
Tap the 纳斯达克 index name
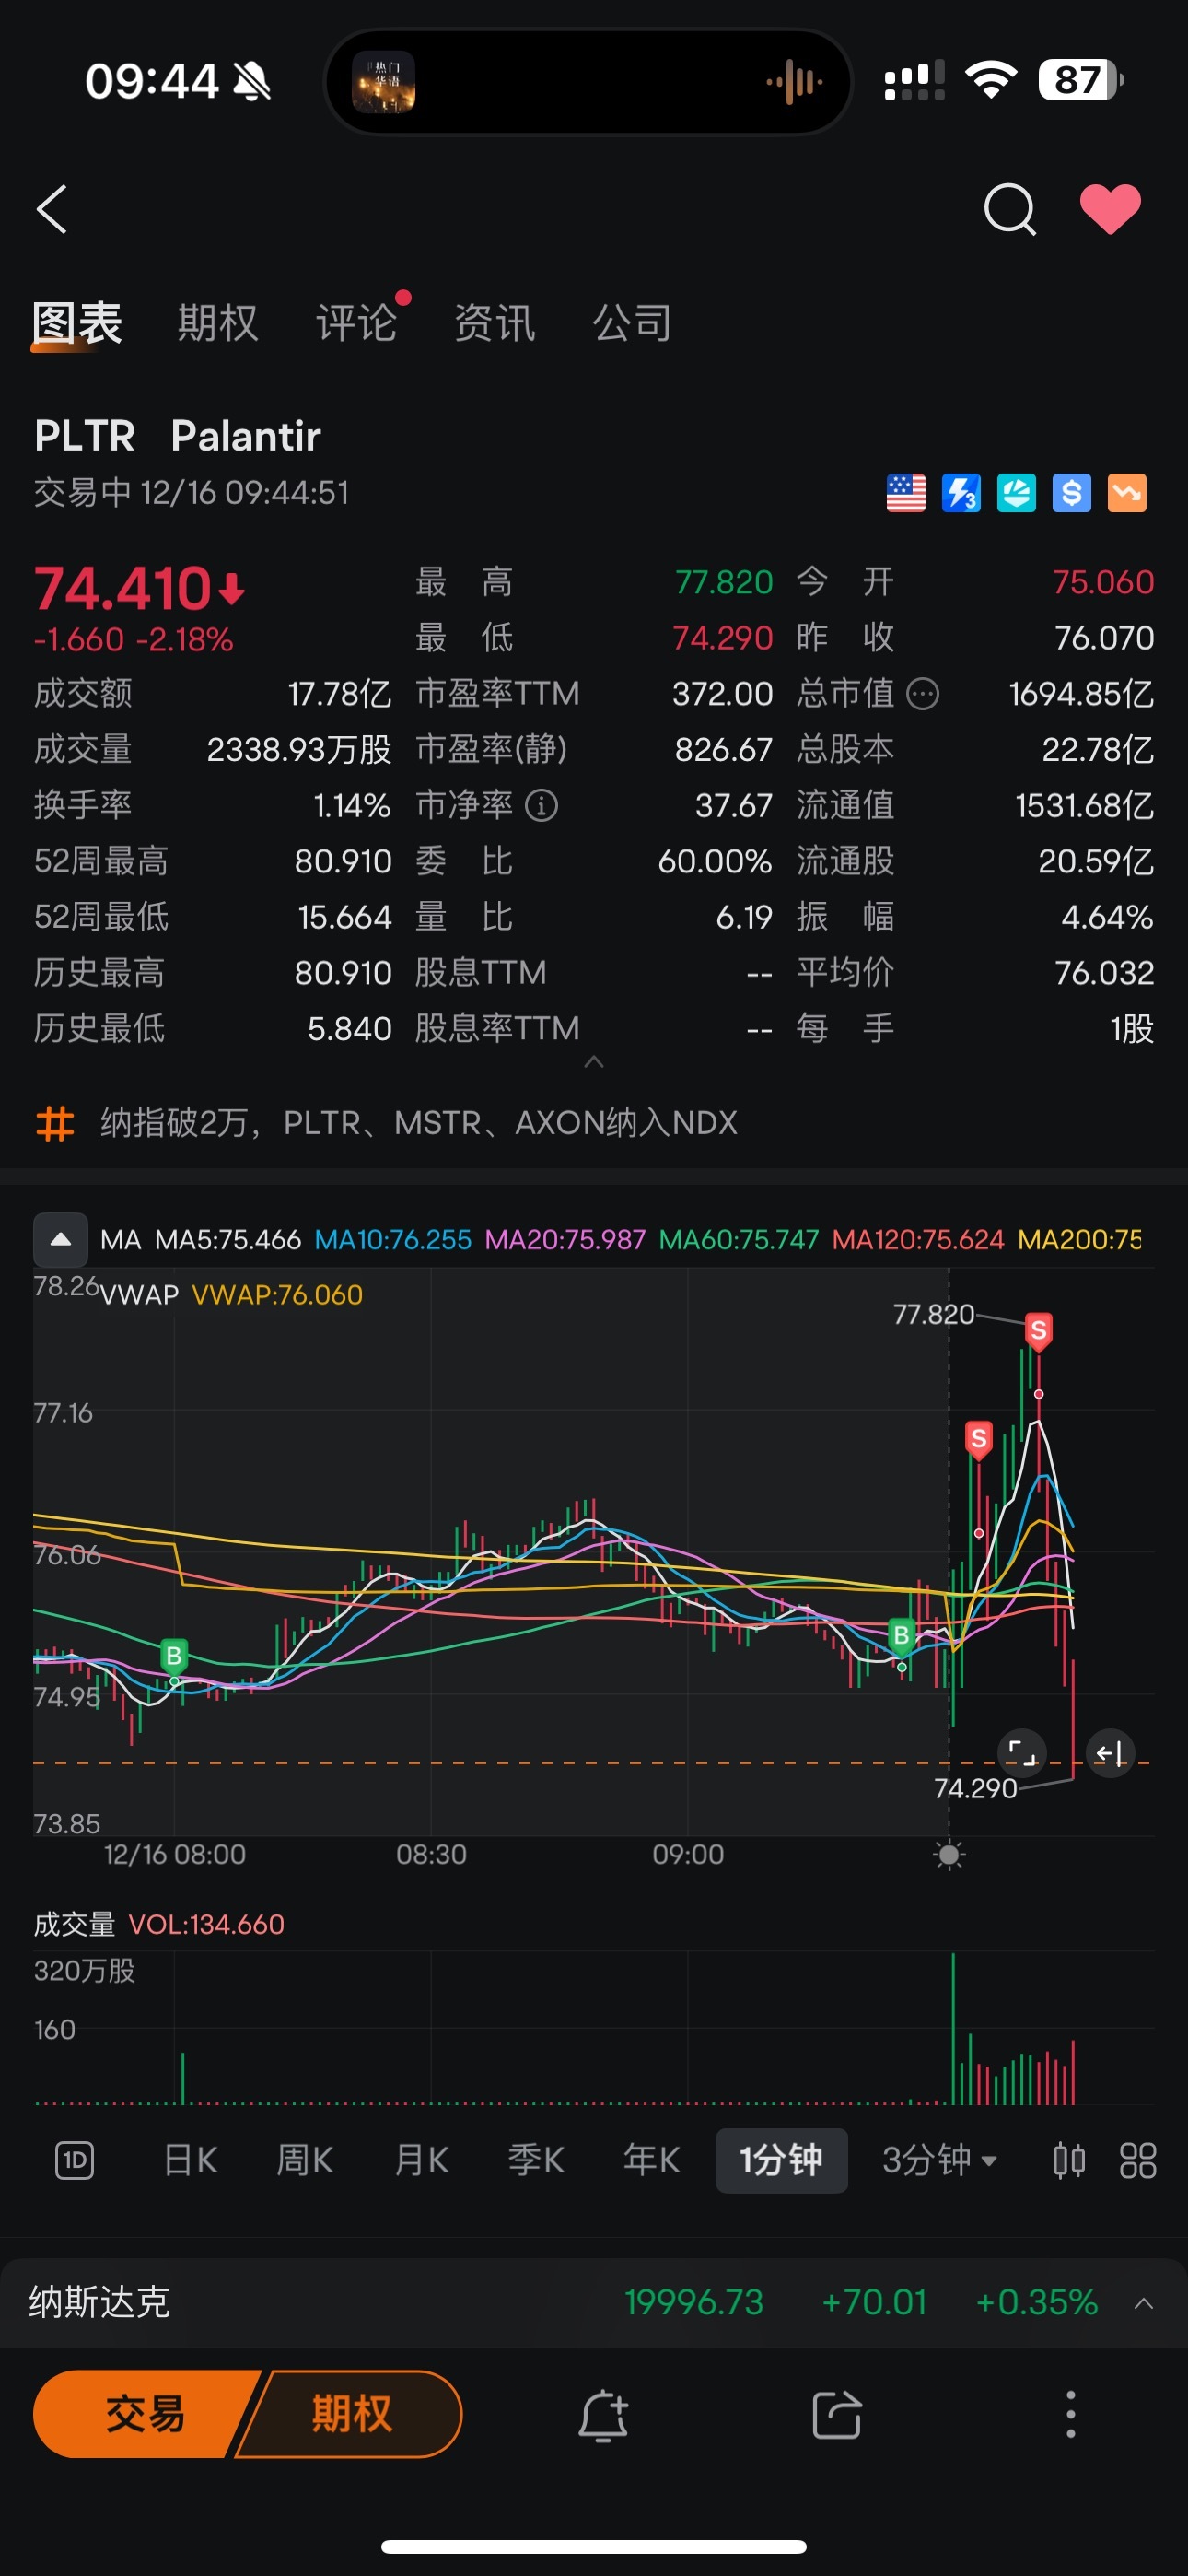[99, 2302]
